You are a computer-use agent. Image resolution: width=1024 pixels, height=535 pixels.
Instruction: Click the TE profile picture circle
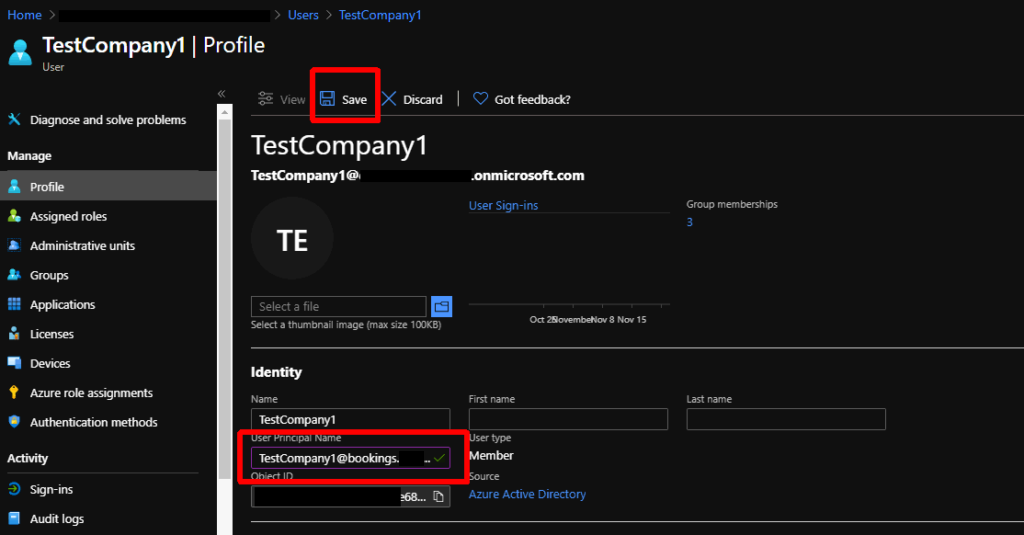(293, 238)
